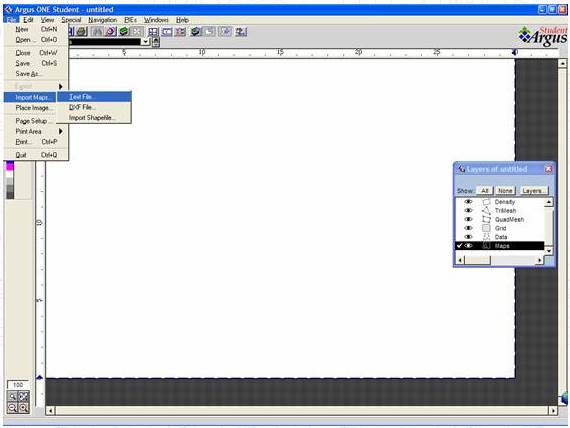This screenshot has width=570, height=428.
Task: Toggle Maps layer visibility eye
Action: [x=469, y=246]
